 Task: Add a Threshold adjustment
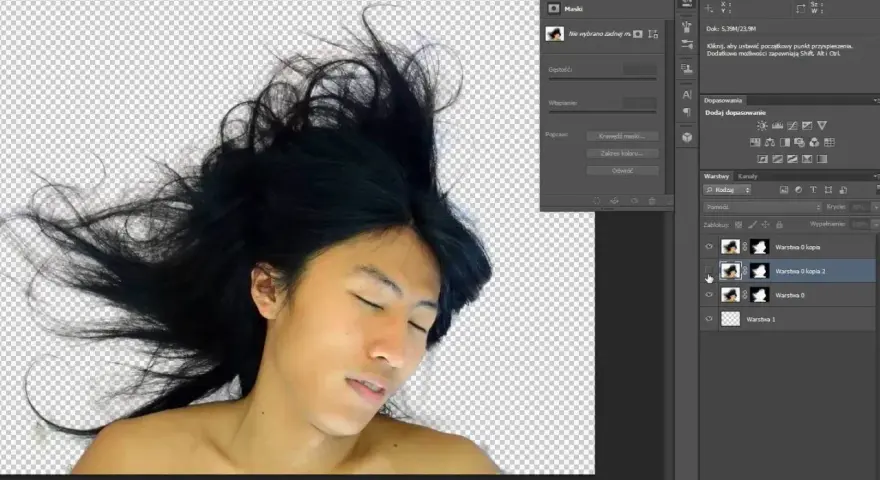tap(792, 159)
